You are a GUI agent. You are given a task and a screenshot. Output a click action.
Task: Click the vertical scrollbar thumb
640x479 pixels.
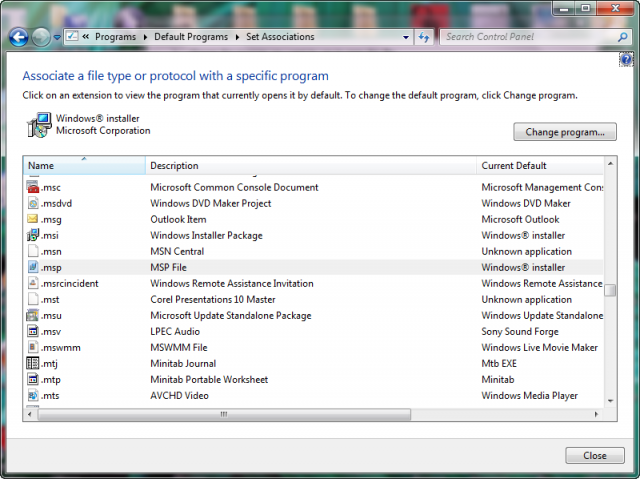tap(610, 290)
